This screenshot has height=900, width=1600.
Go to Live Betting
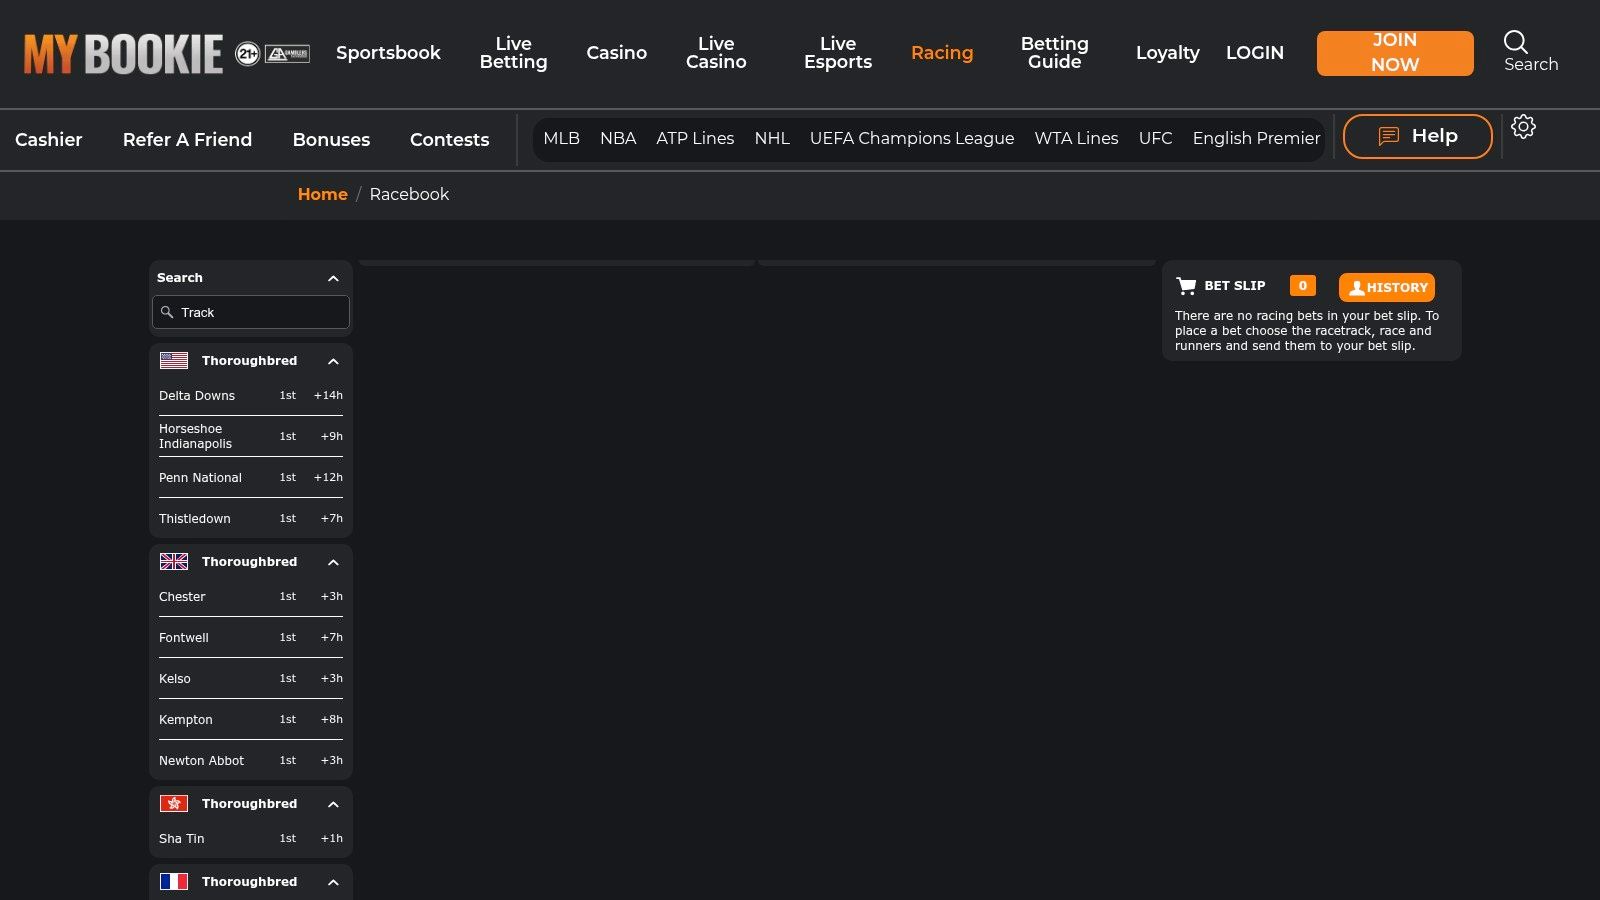coord(513,53)
